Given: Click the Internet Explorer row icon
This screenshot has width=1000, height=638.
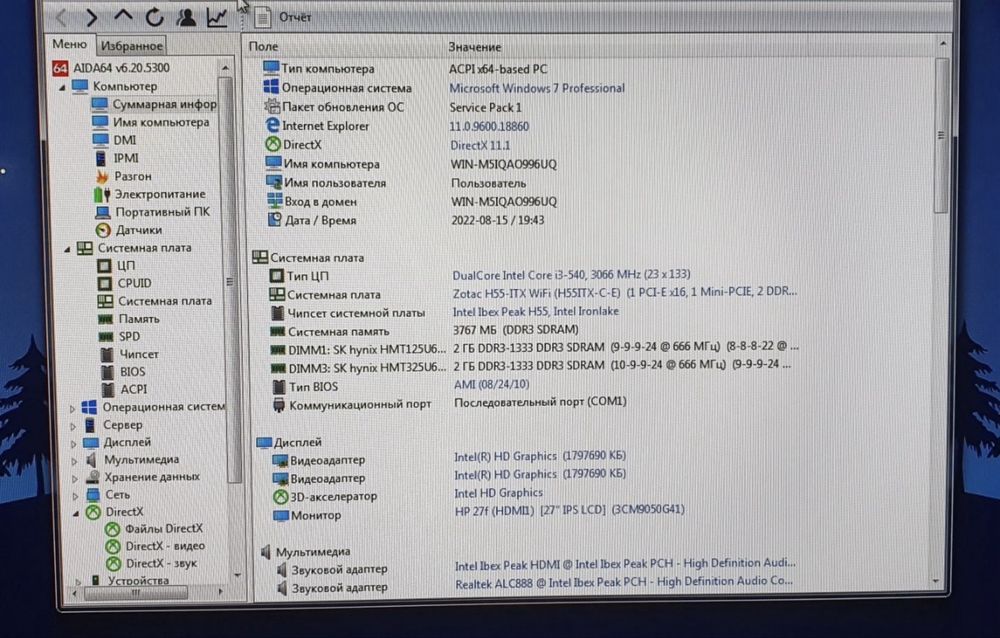Looking at the screenshot, I should click(x=272, y=126).
